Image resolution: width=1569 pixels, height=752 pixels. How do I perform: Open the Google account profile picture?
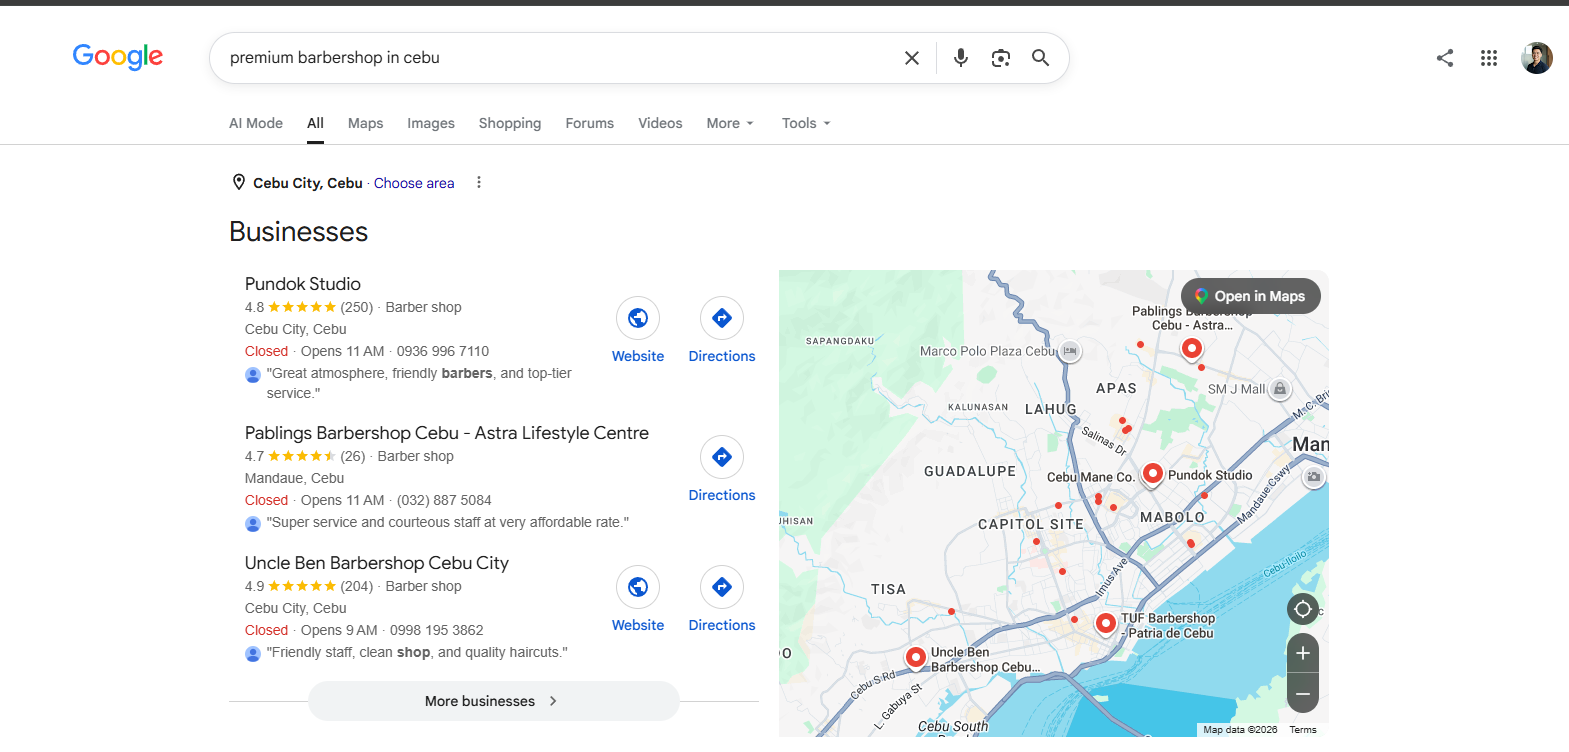(1537, 58)
